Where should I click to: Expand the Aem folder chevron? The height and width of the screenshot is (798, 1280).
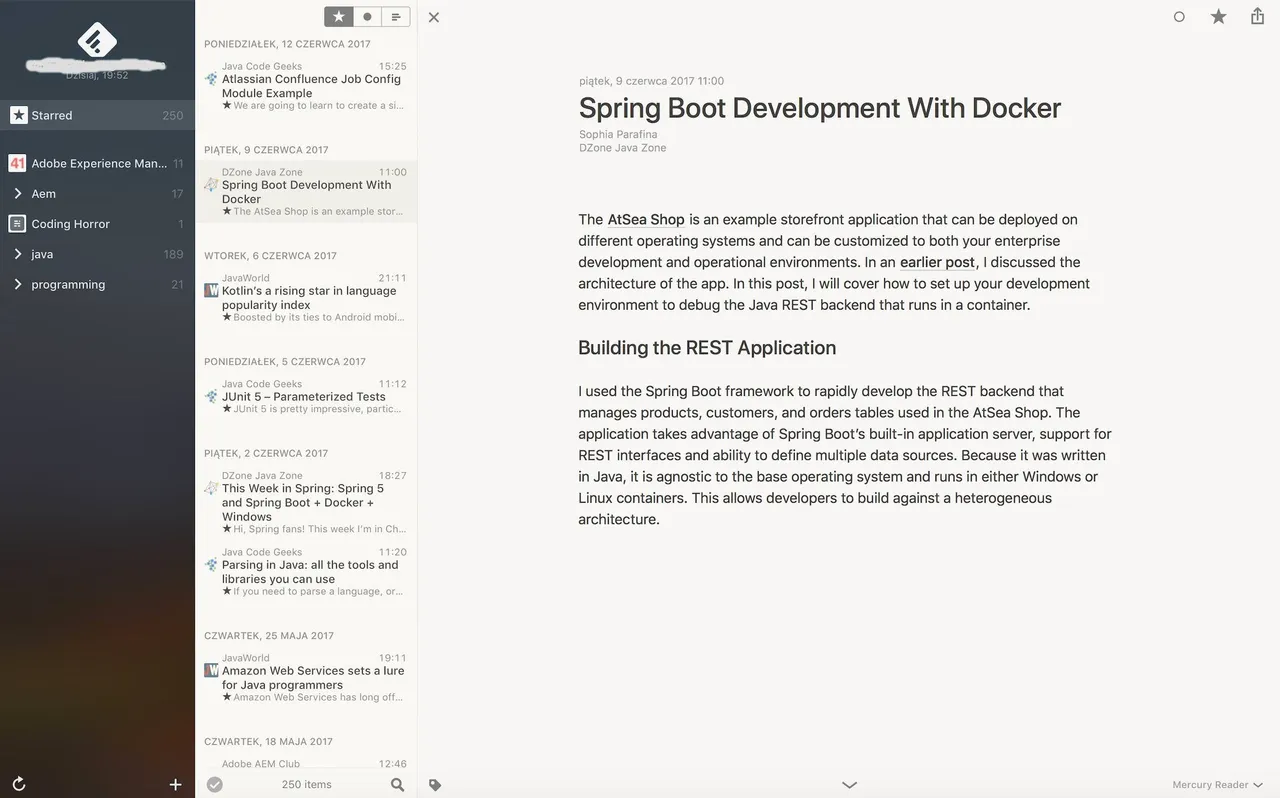(x=18, y=194)
